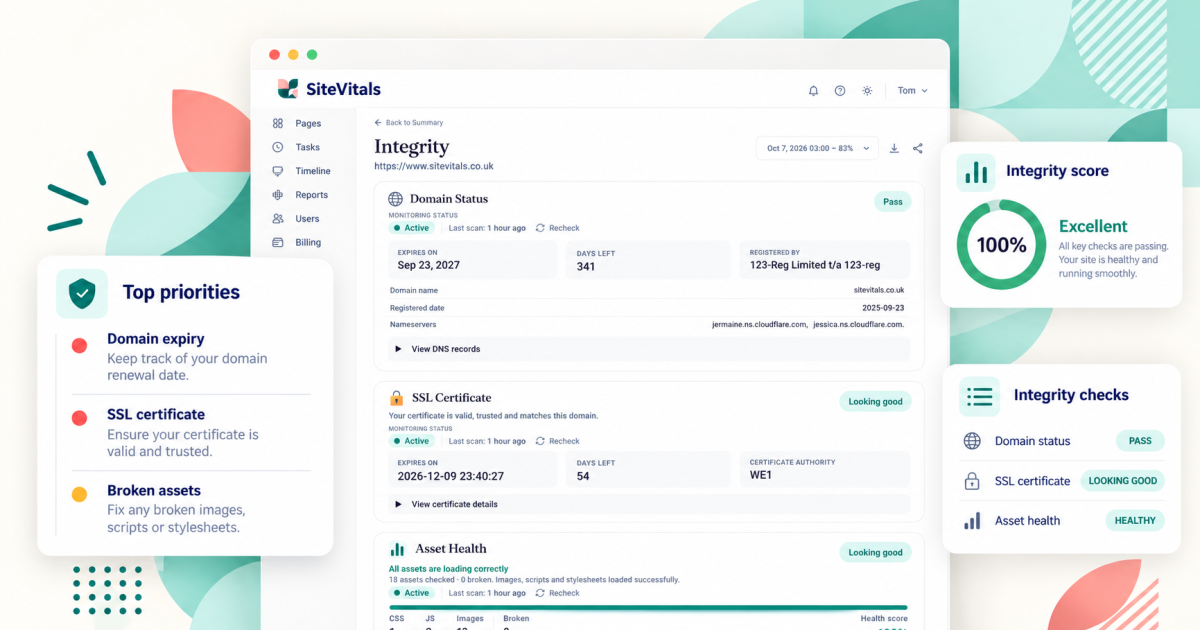Click the download report icon
Screen dimensions: 1200x630
click(894, 148)
